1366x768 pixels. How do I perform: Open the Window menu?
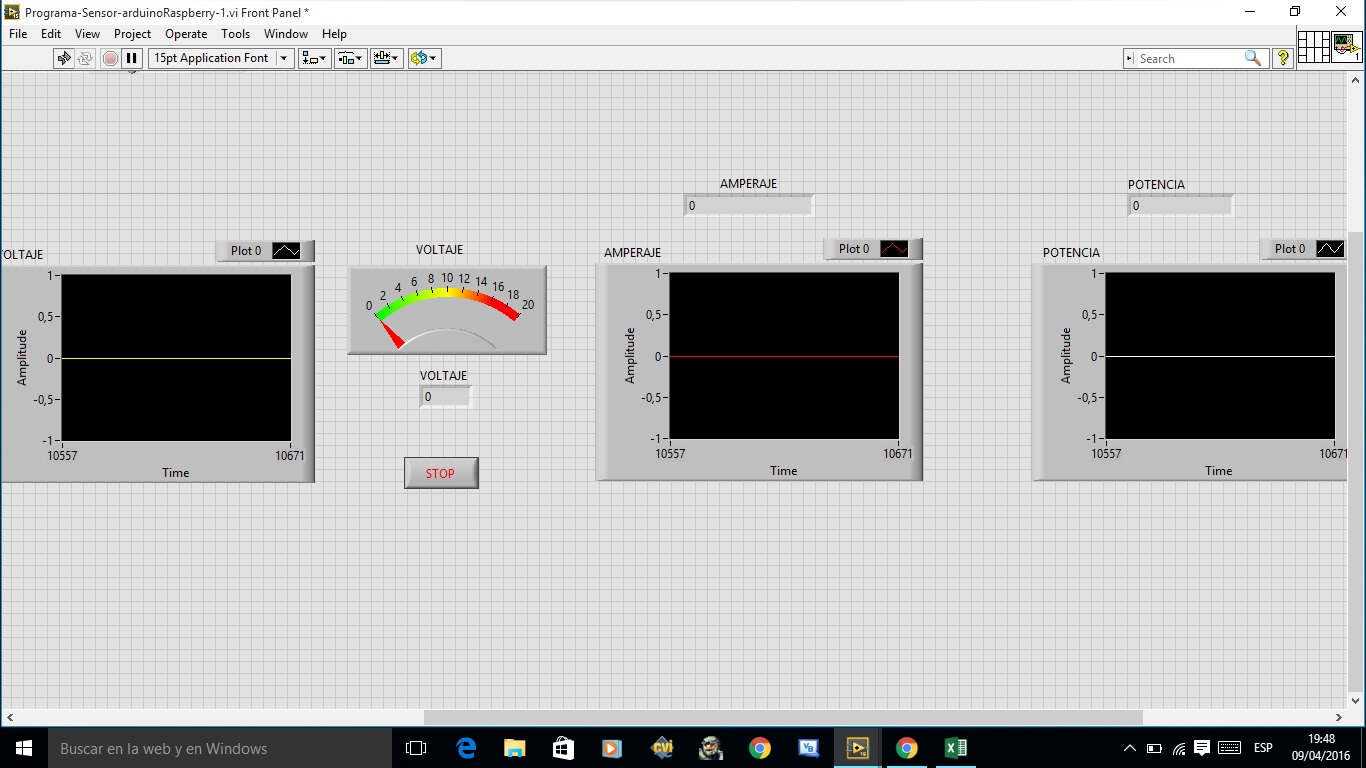coord(286,34)
